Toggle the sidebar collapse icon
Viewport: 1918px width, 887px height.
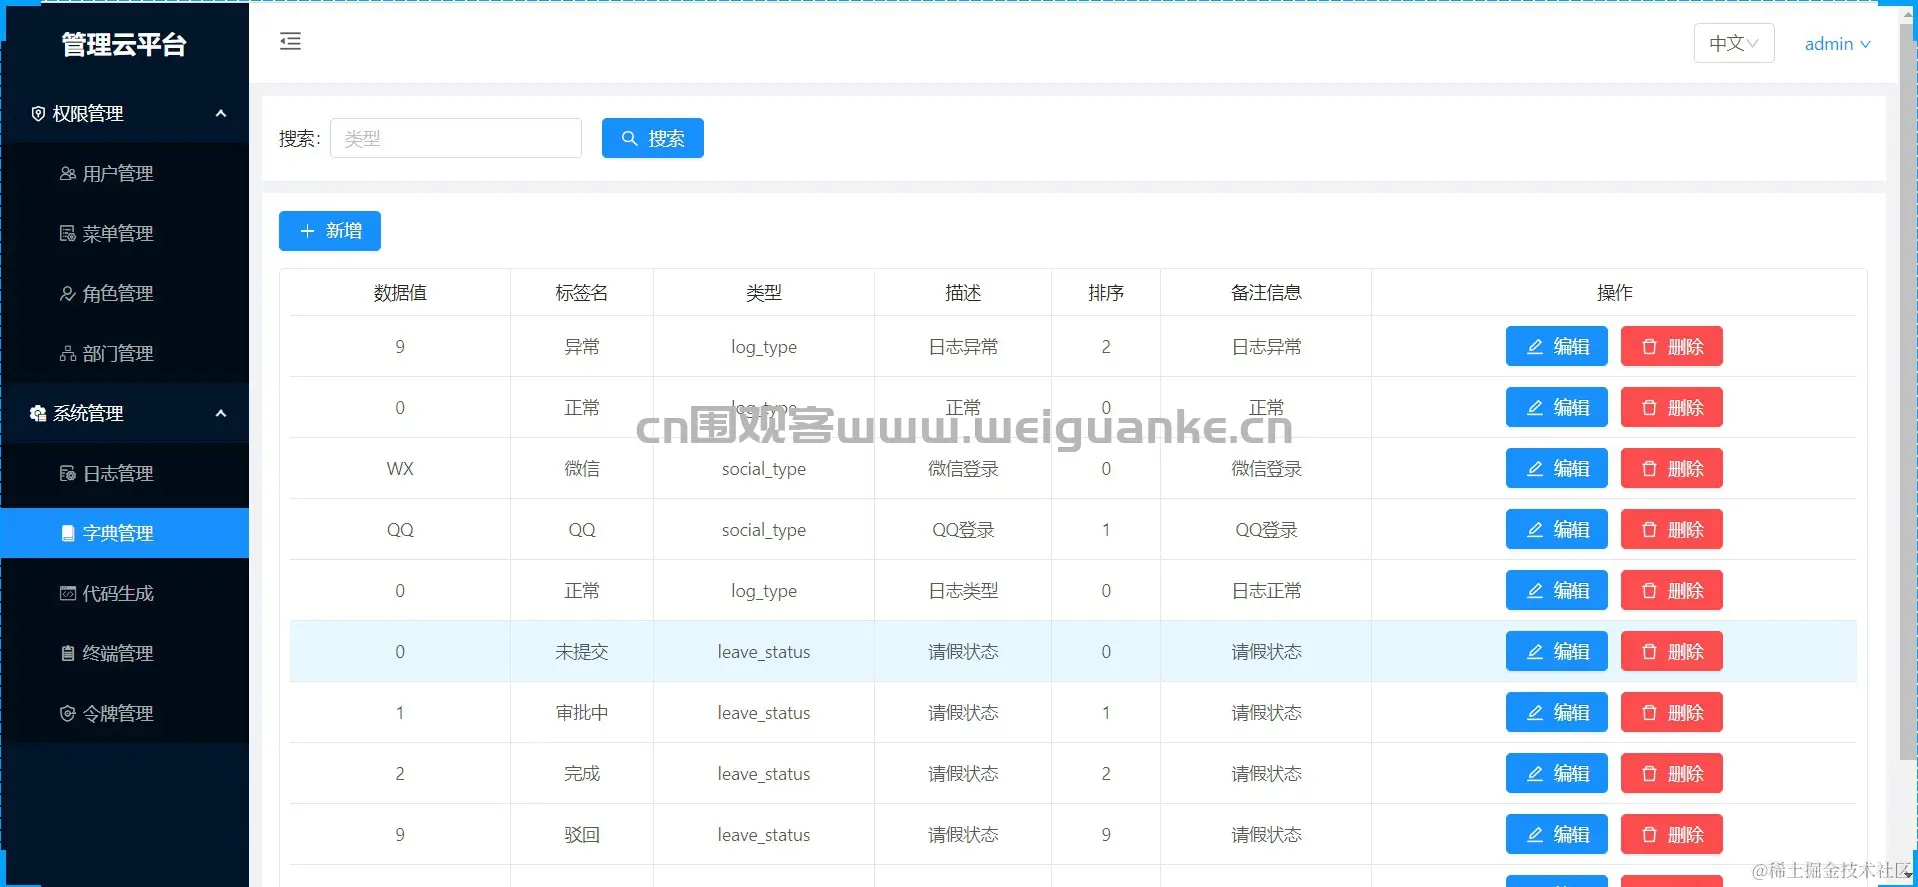point(290,41)
